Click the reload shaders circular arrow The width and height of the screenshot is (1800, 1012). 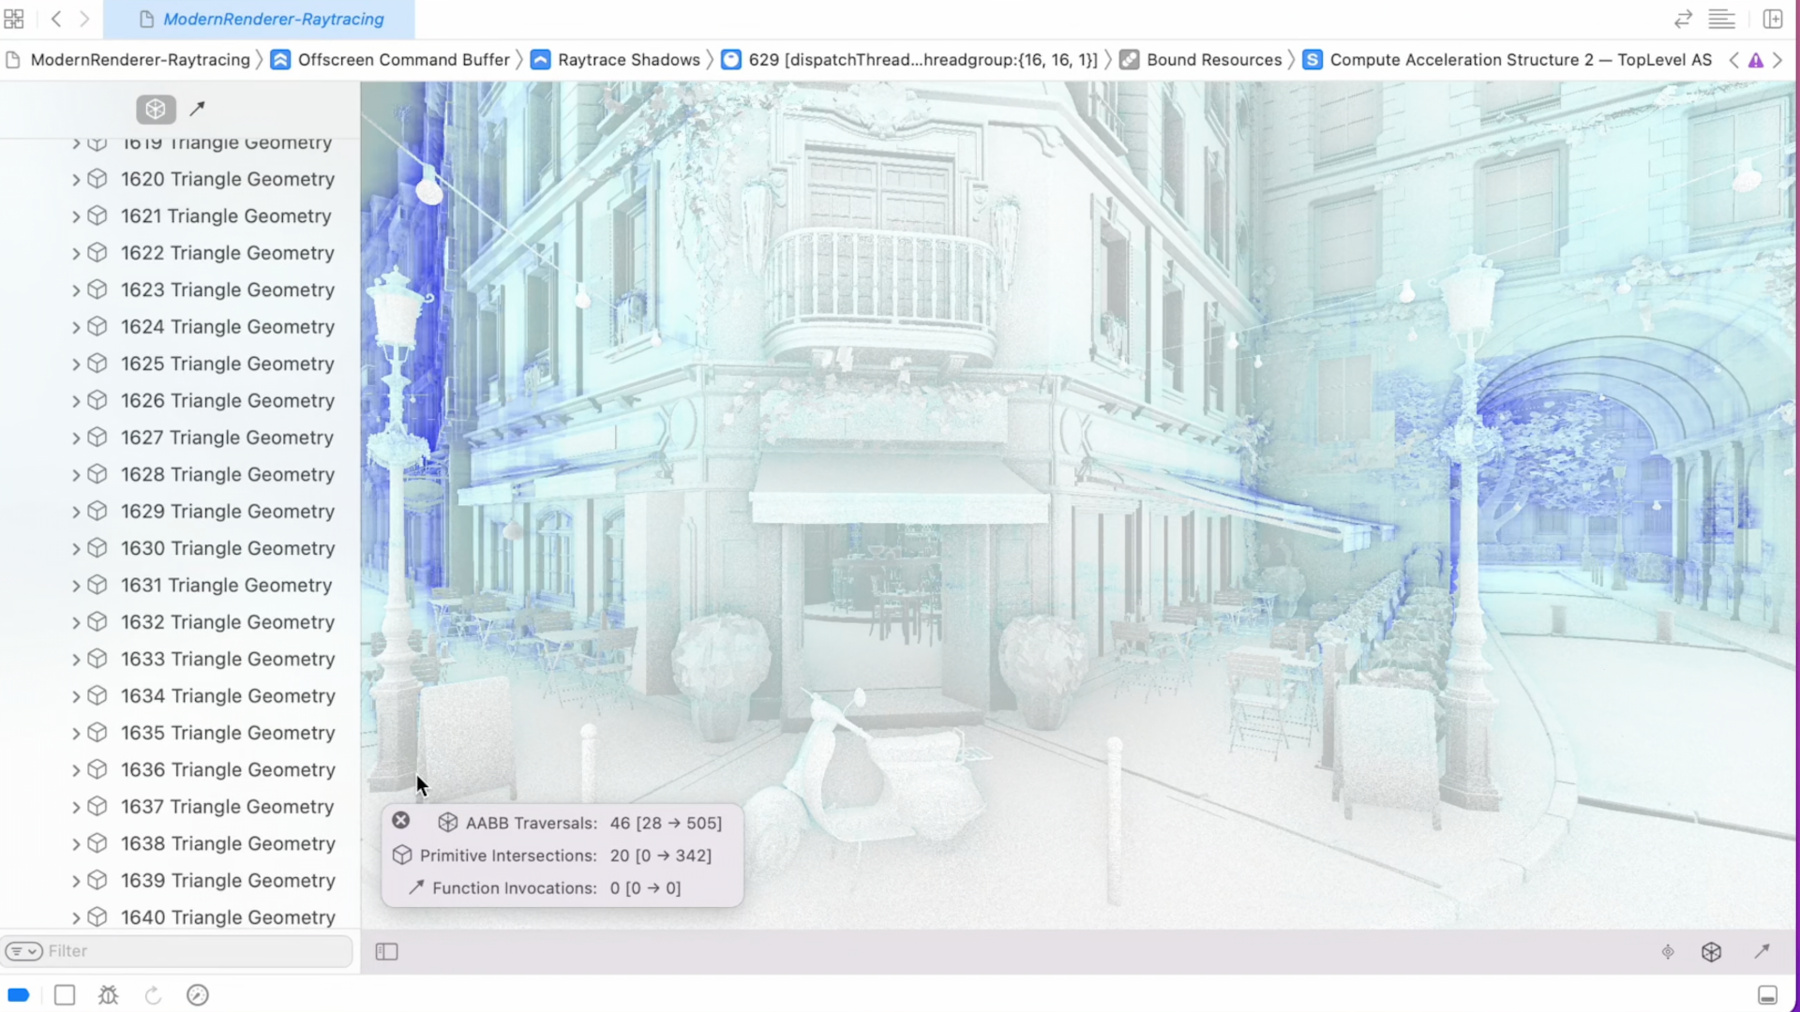tap(153, 995)
